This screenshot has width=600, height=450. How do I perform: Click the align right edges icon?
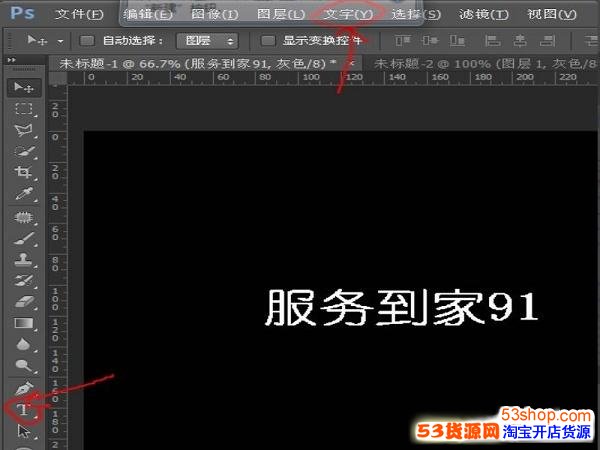pos(548,40)
